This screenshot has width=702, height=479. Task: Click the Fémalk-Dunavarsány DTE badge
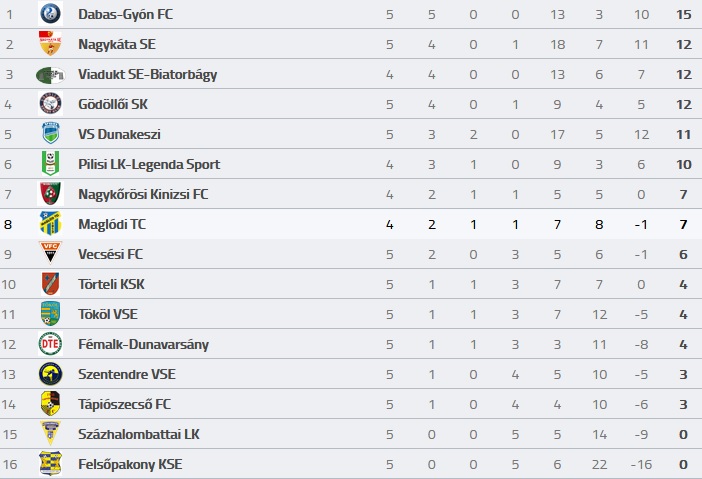click(50, 344)
